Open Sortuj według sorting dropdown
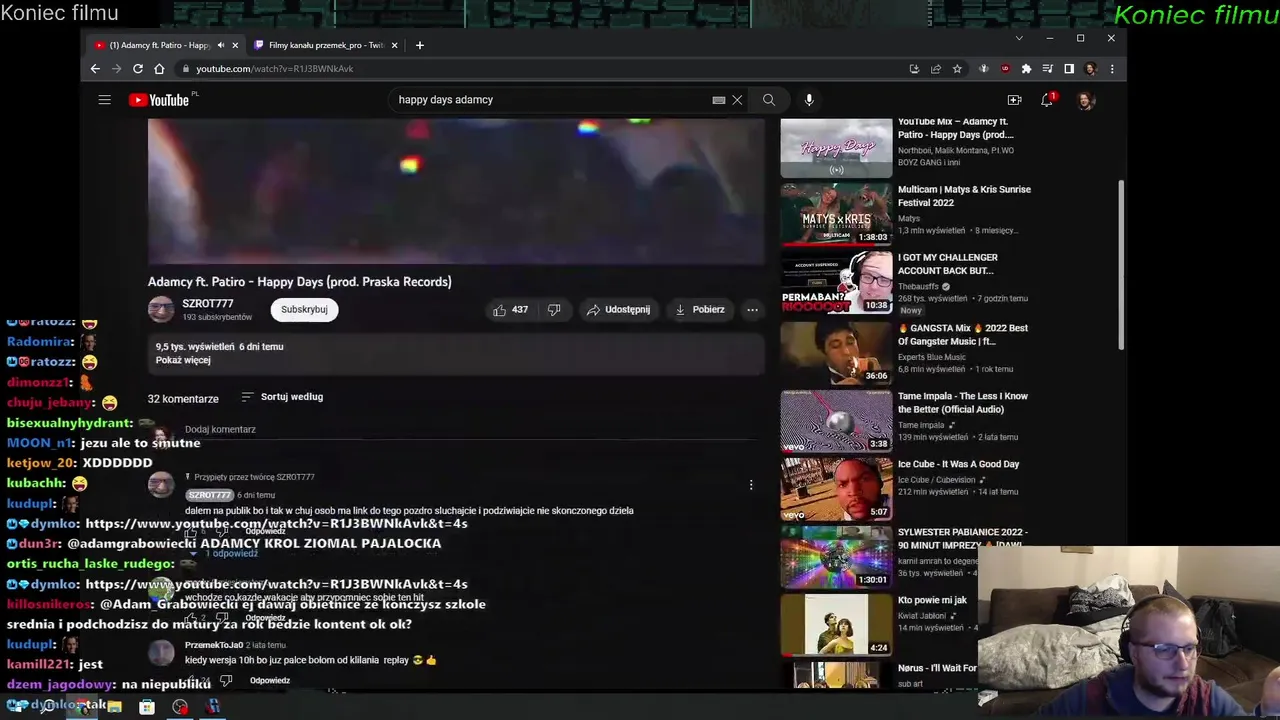 pyautogui.click(x=282, y=397)
